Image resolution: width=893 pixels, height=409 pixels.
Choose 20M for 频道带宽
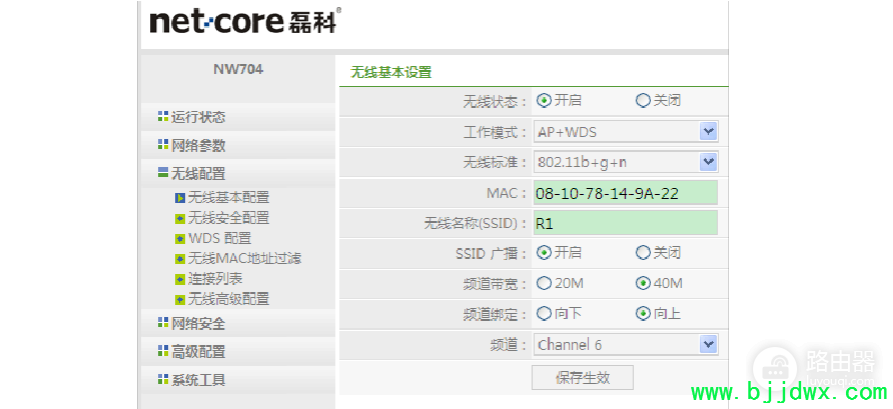coord(544,283)
